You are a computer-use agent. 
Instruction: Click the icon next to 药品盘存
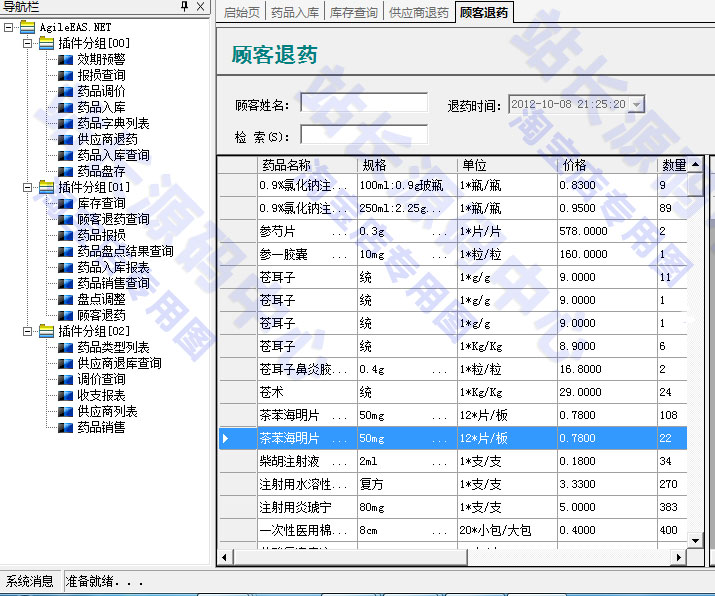click(x=66, y=171)
